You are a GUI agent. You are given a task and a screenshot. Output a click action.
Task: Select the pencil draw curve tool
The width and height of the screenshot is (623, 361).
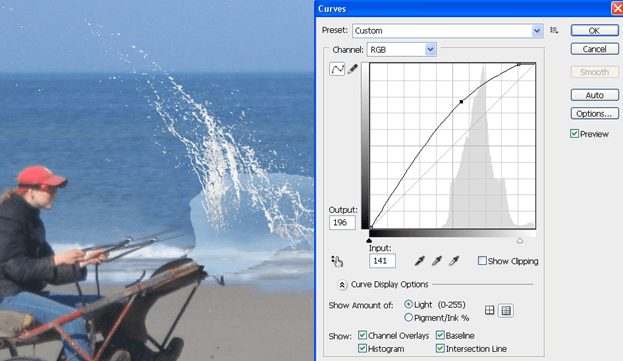pos(352,69)
